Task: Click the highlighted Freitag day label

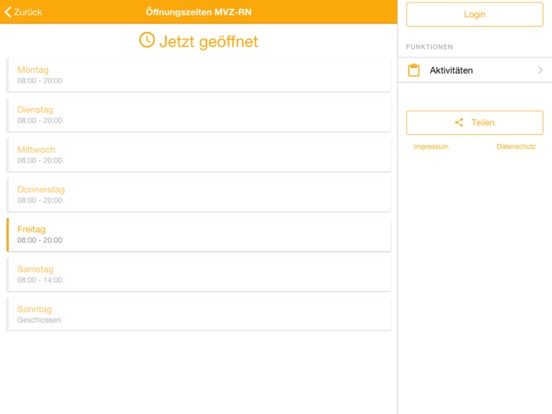Action: coord(31,229)
